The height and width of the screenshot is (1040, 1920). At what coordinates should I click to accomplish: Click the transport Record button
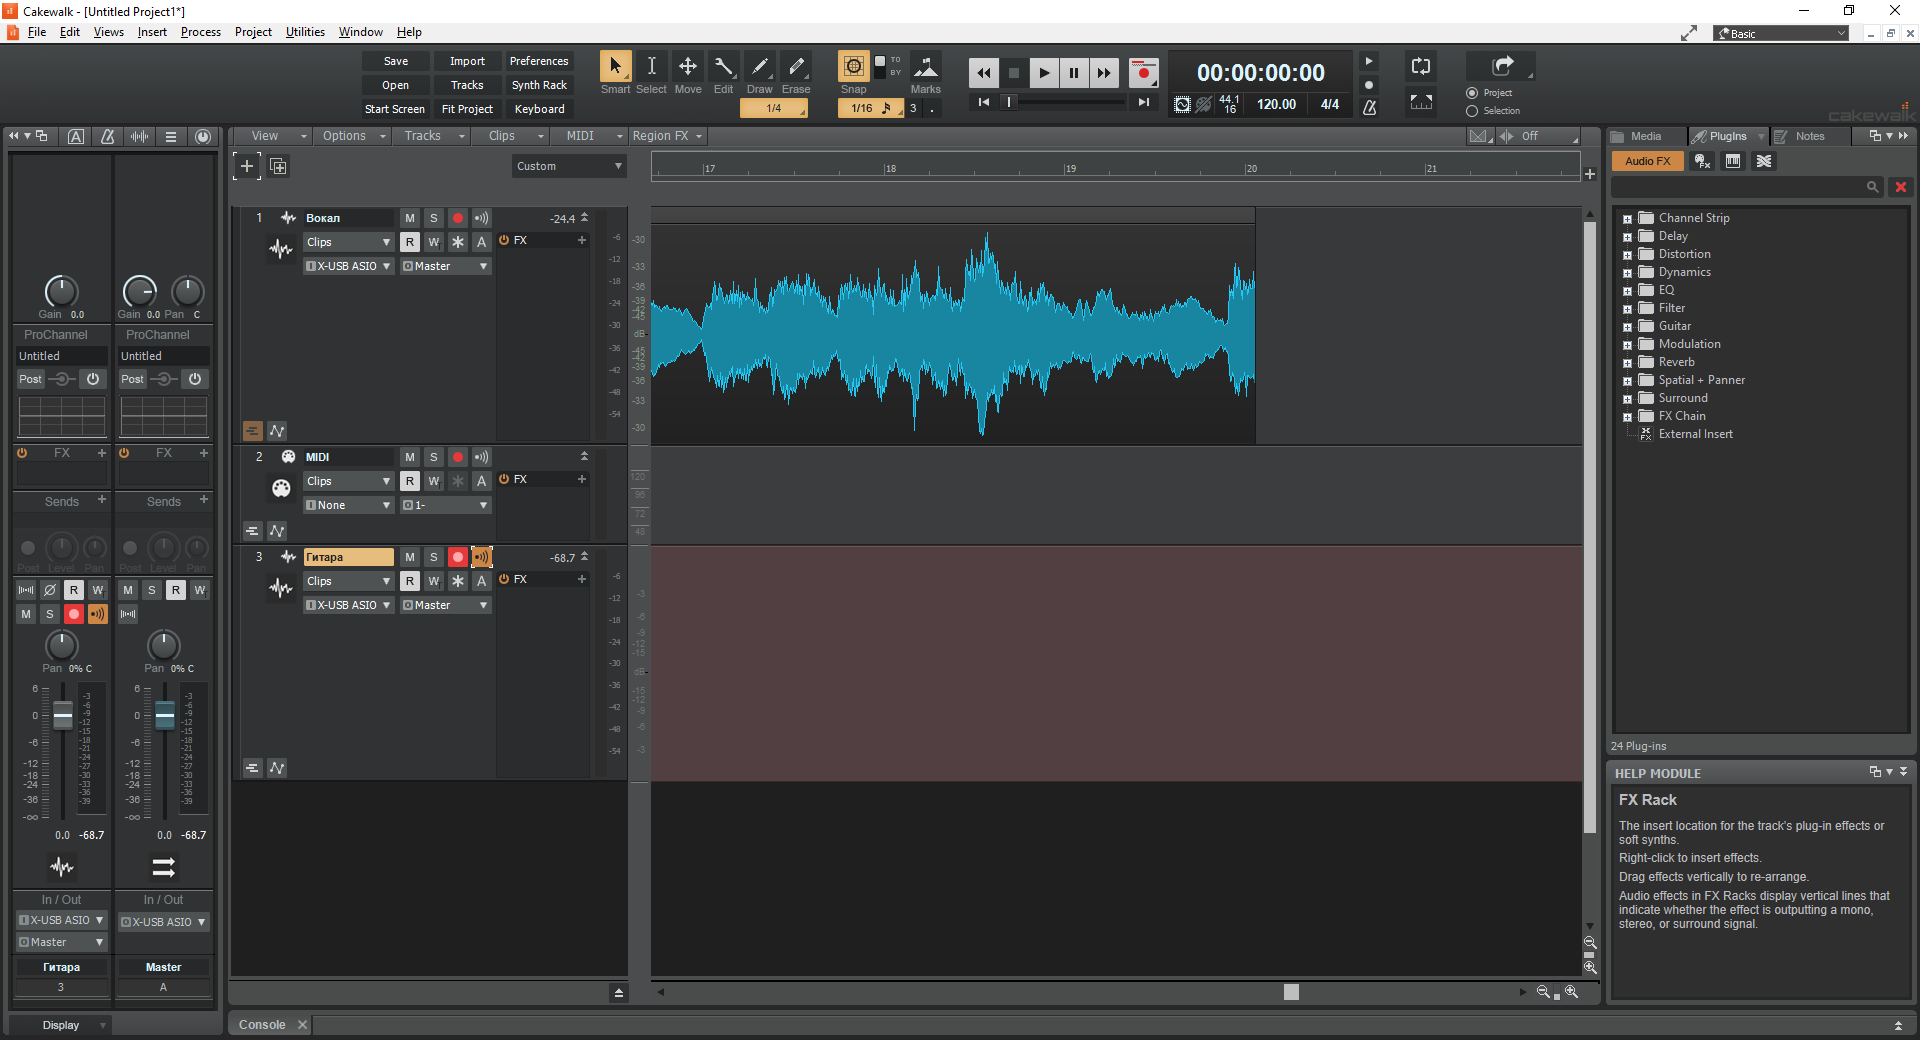coord(1143,72)
